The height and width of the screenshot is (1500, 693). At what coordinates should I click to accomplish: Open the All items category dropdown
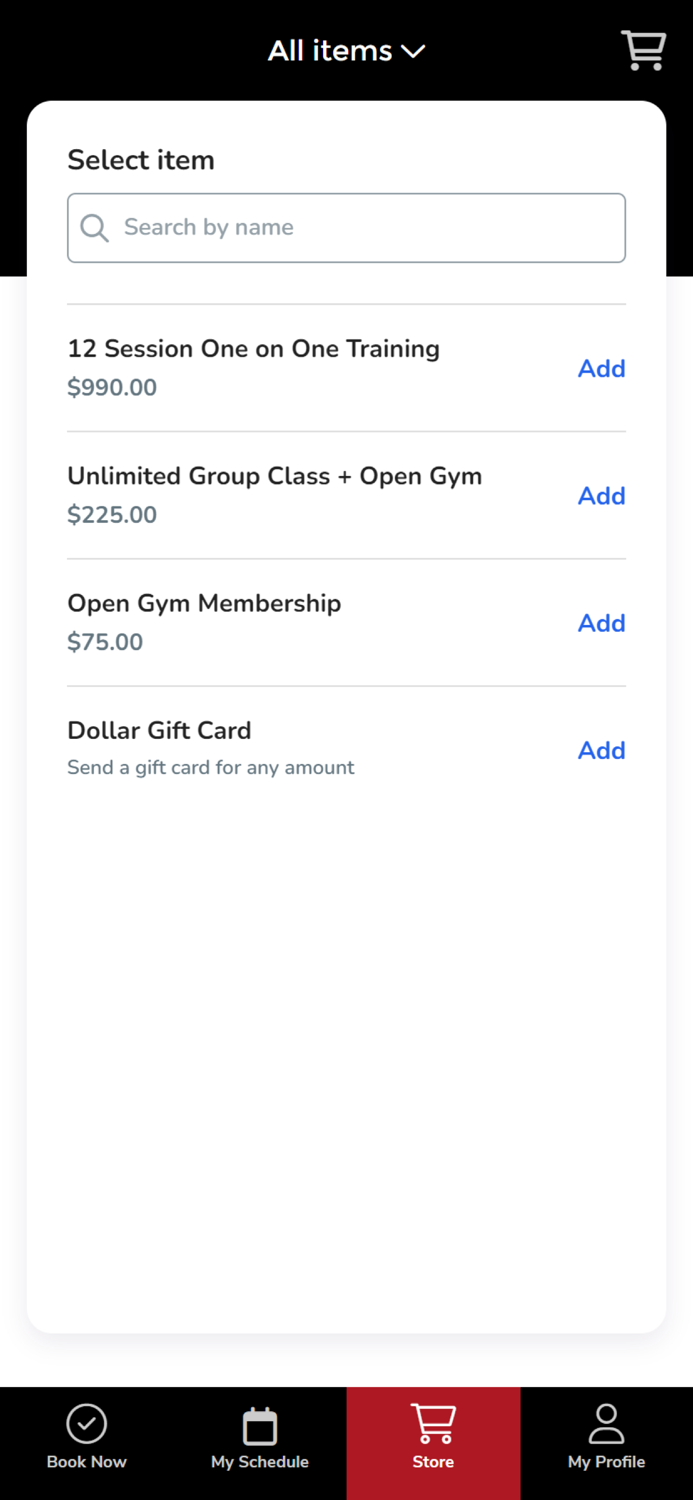click(x=346, y=50)
